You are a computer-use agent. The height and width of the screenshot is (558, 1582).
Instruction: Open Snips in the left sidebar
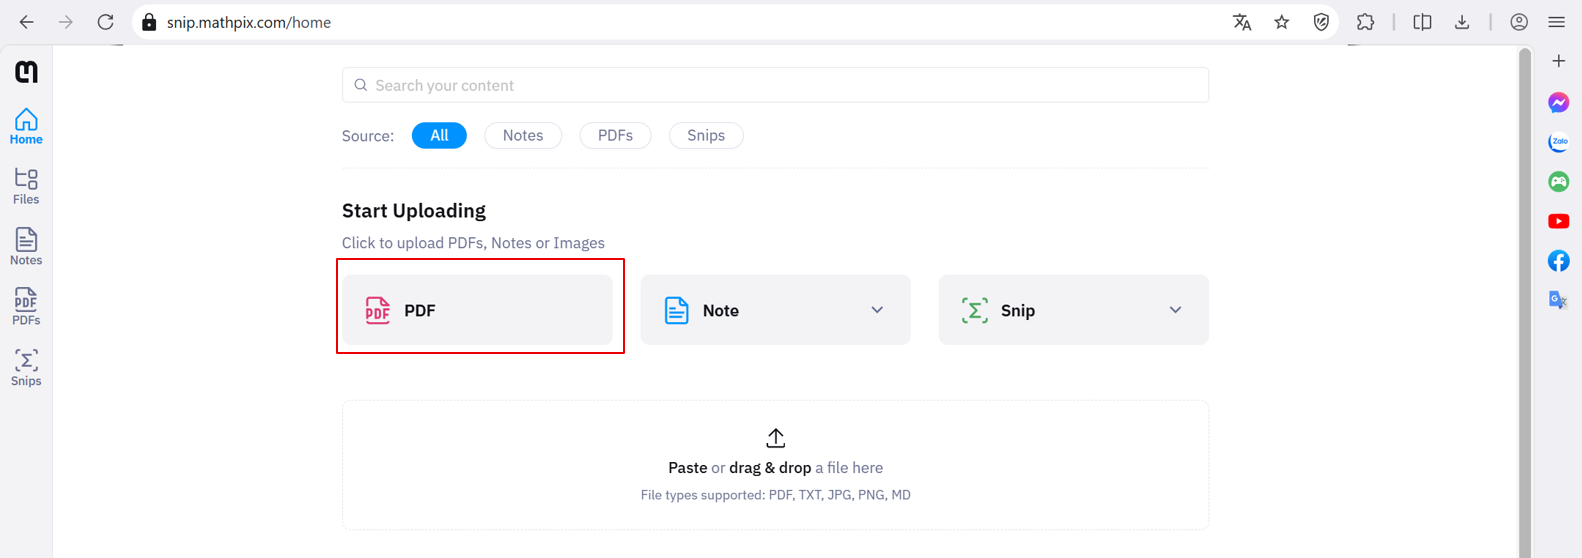click(26, 367)
